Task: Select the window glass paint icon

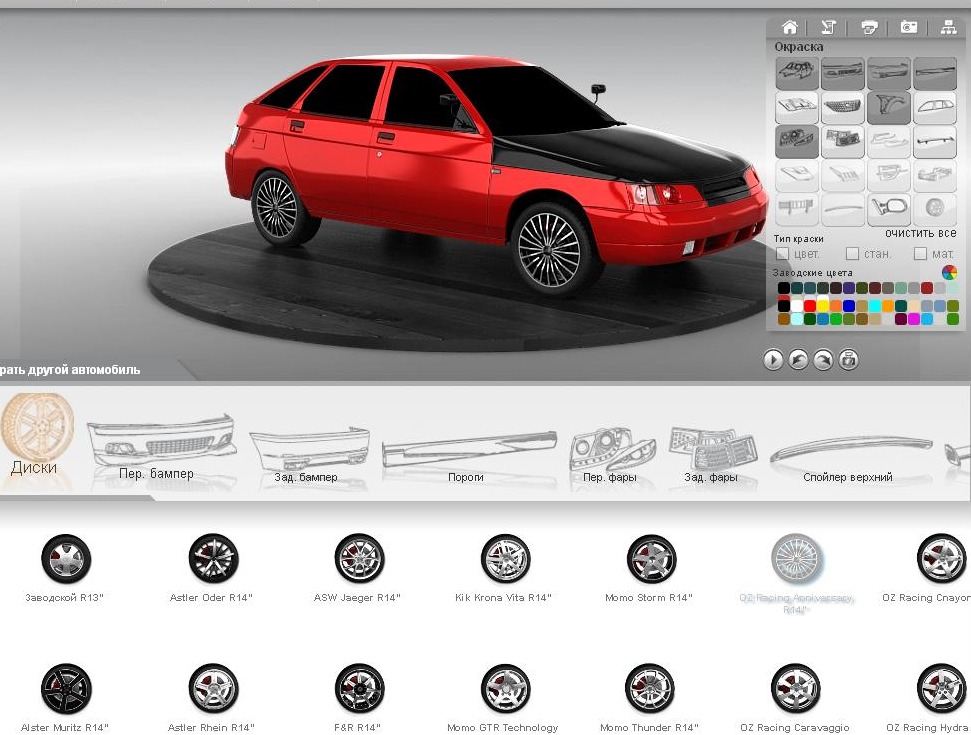Action: coord(934,108)
